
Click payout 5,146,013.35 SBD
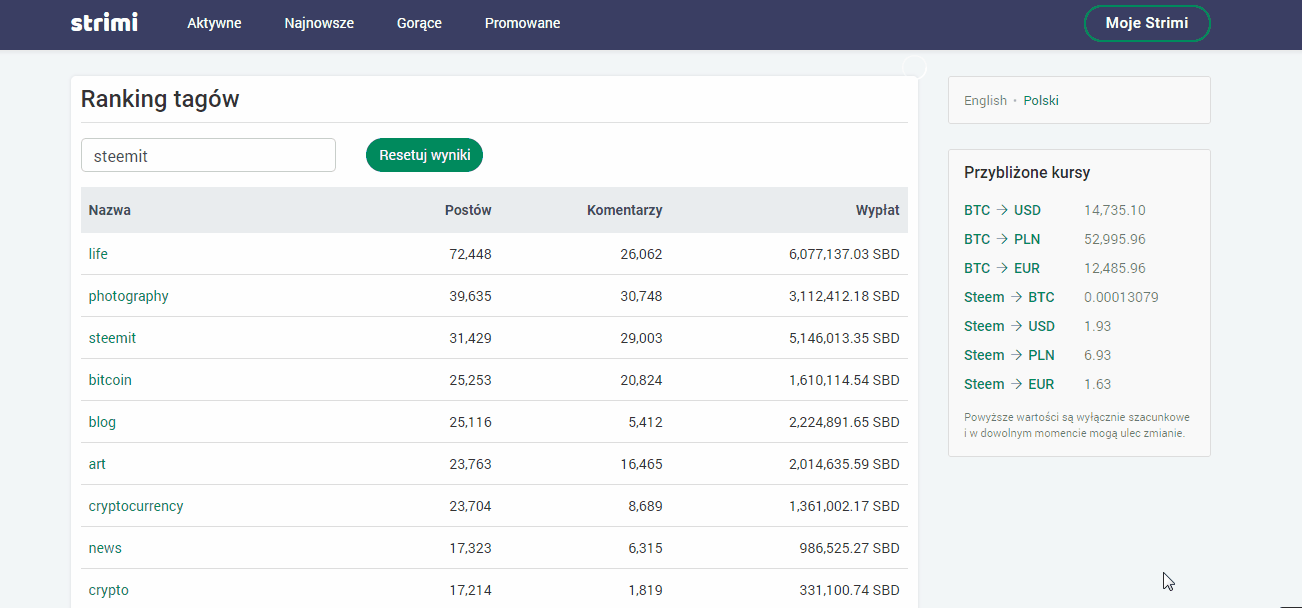(844, 338)
